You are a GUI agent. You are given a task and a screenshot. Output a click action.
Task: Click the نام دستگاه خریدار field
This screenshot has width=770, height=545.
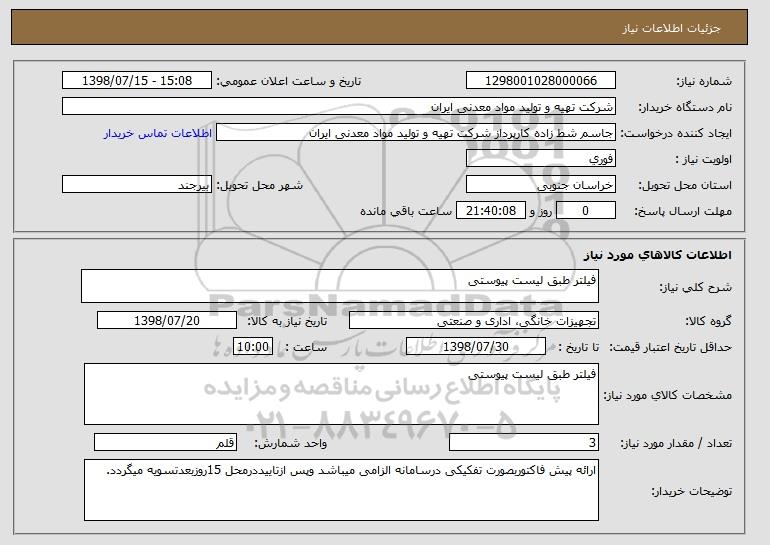(x=339, y=107)
